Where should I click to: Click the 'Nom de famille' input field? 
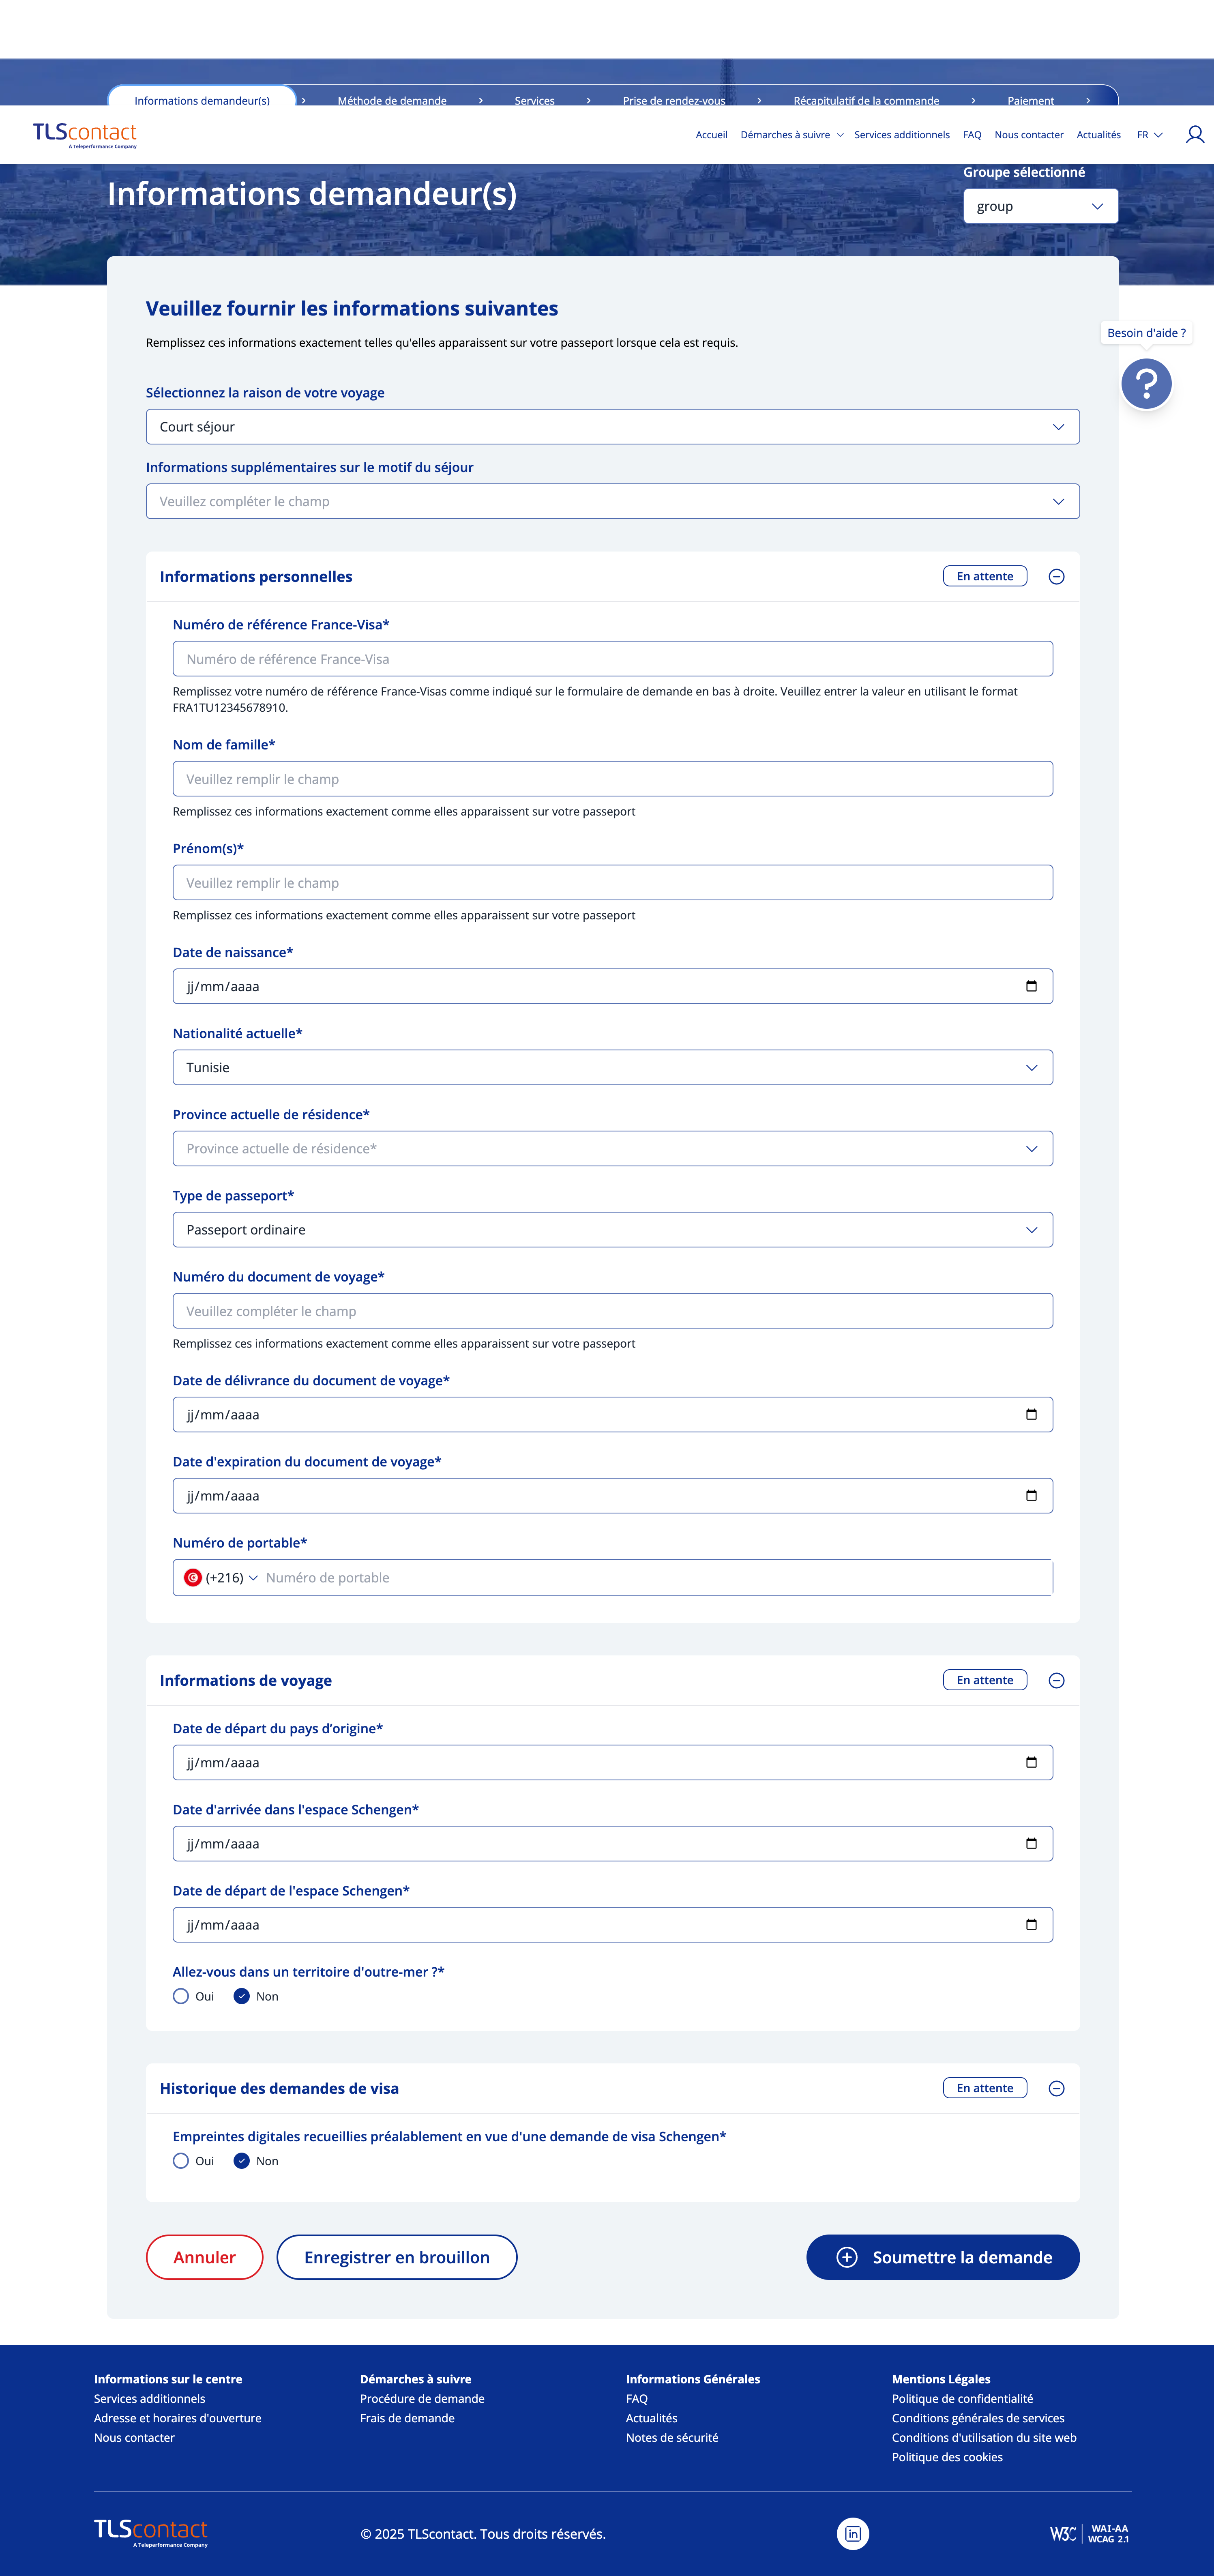[x=612, y=778]
